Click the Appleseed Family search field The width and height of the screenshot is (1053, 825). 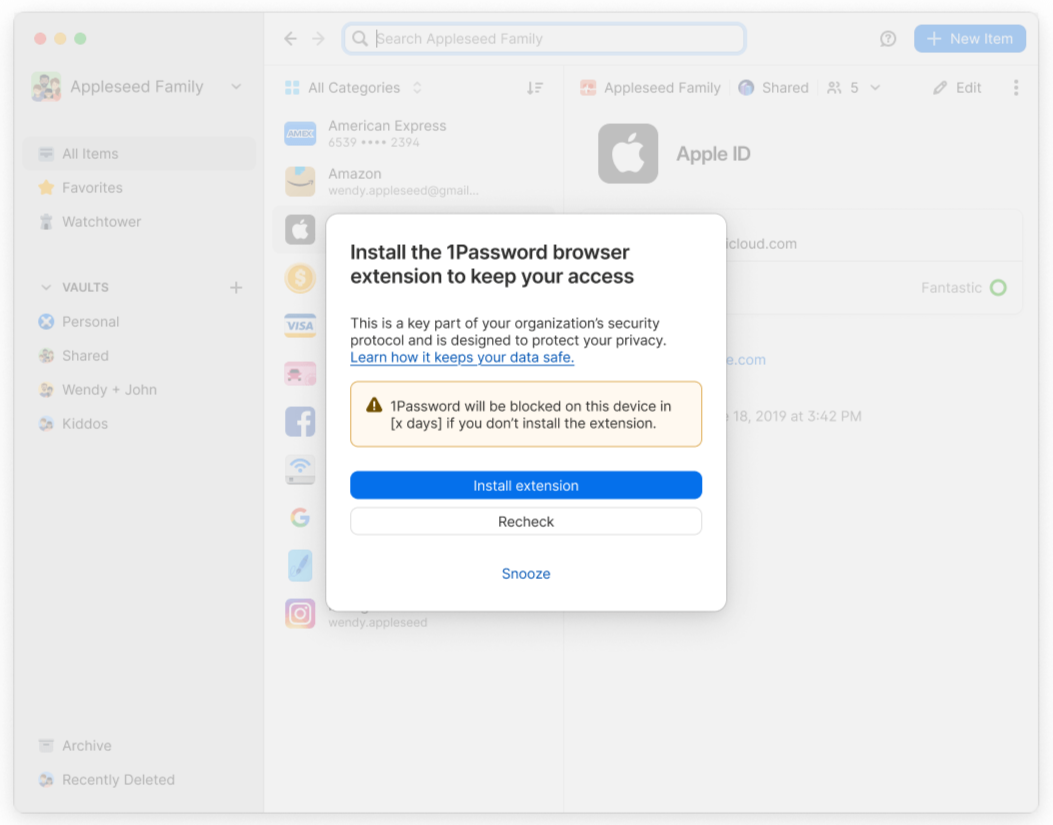pyautogui.click(x=543, y=38)
